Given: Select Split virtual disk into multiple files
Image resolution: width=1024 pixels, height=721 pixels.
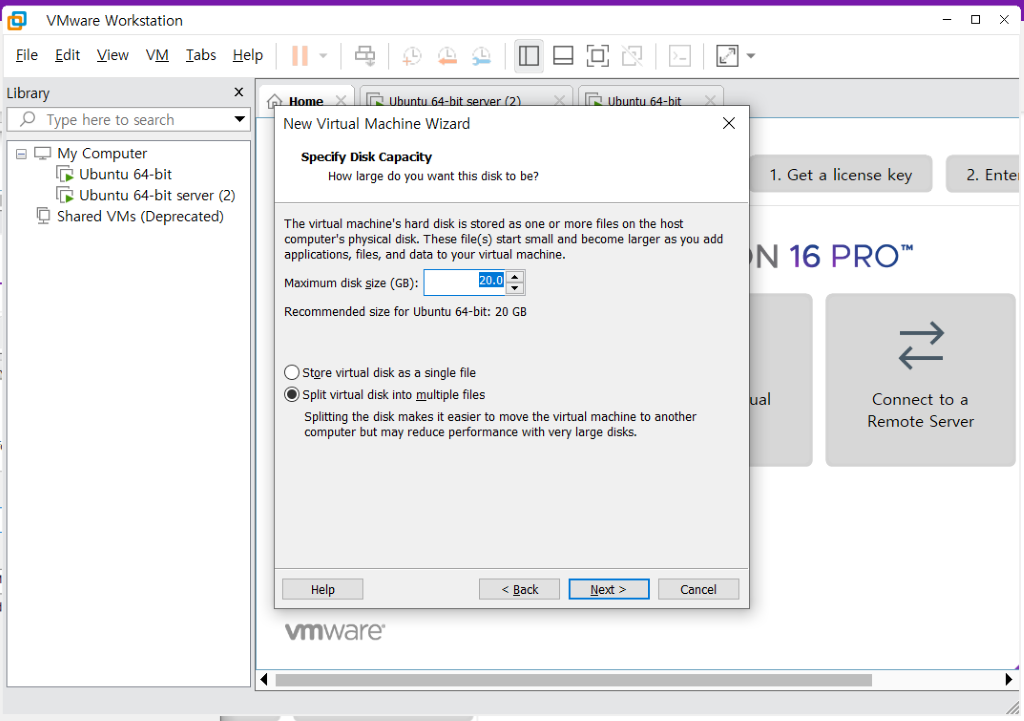Looking at the screenshot, I should pos(385,394).
